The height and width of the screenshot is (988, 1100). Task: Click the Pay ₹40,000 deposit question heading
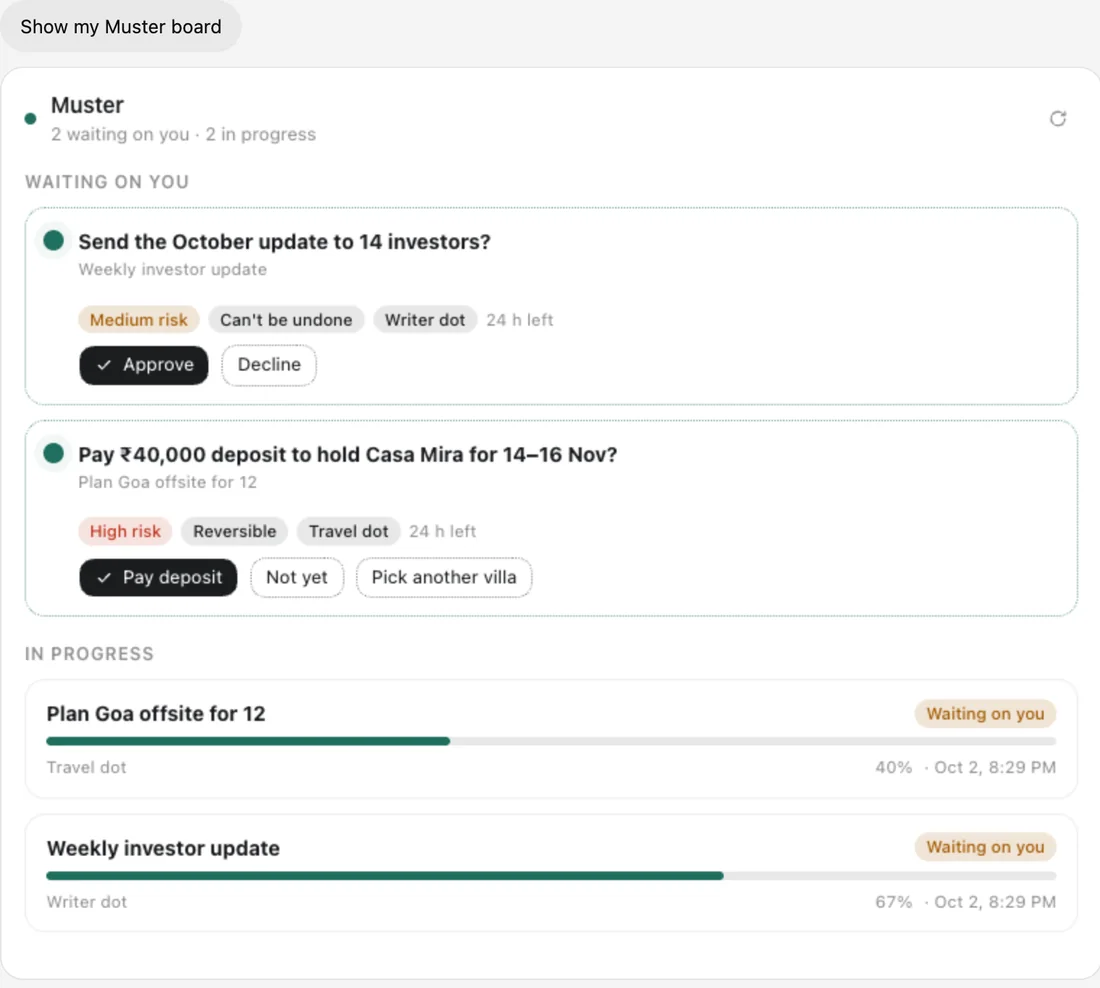click(347, 454)
